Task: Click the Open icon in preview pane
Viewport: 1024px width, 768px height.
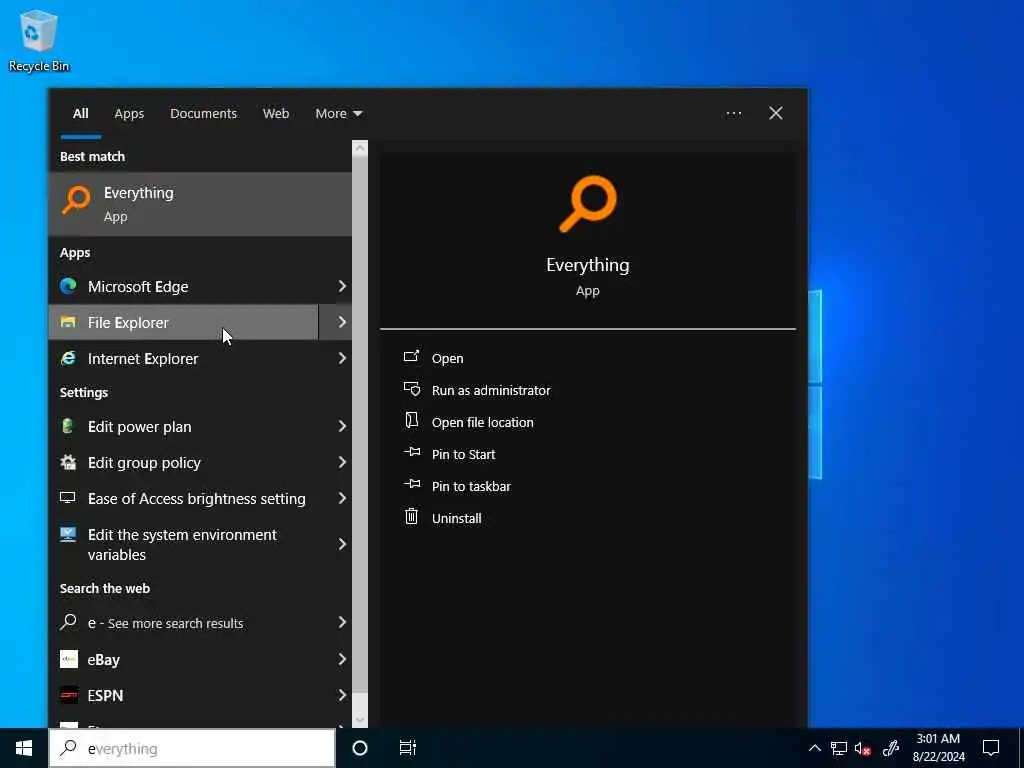Action: (411, 357)
